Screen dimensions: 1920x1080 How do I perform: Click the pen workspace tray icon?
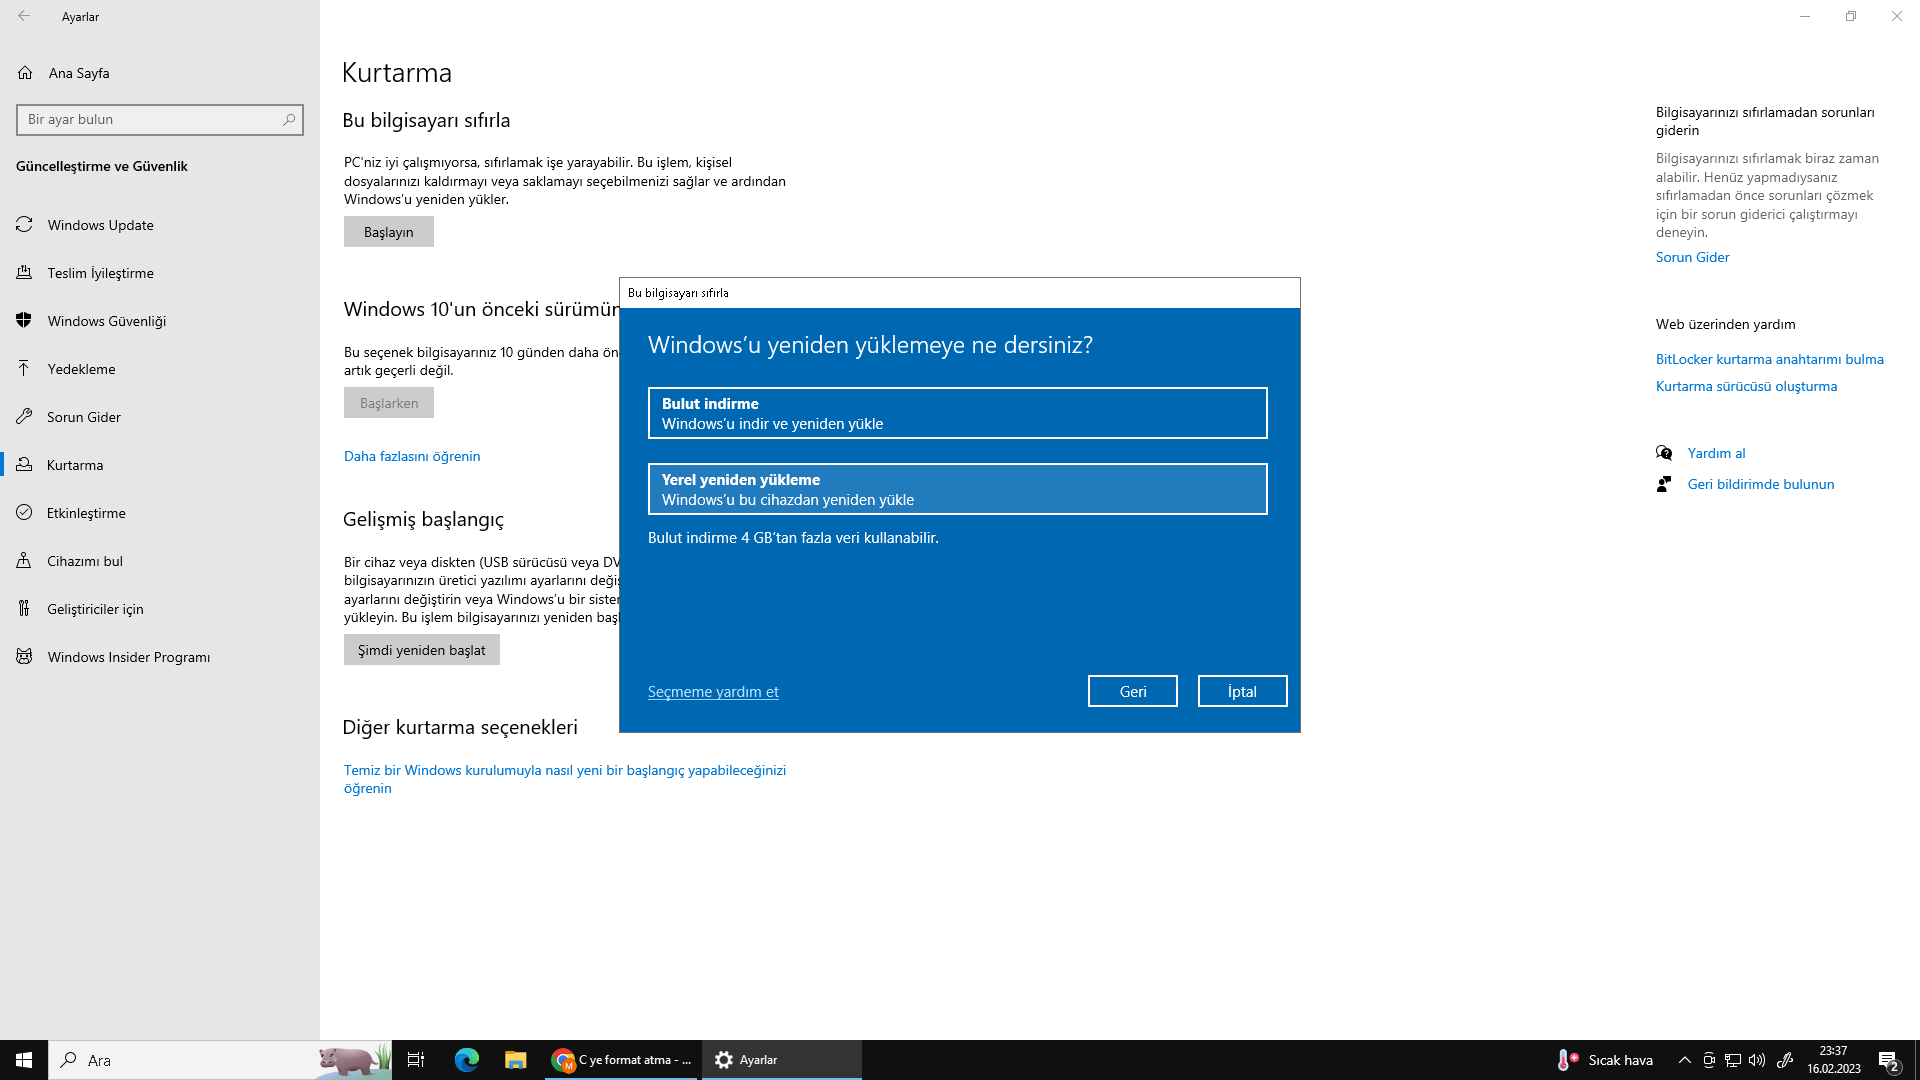click(x=1785, y=1060)
